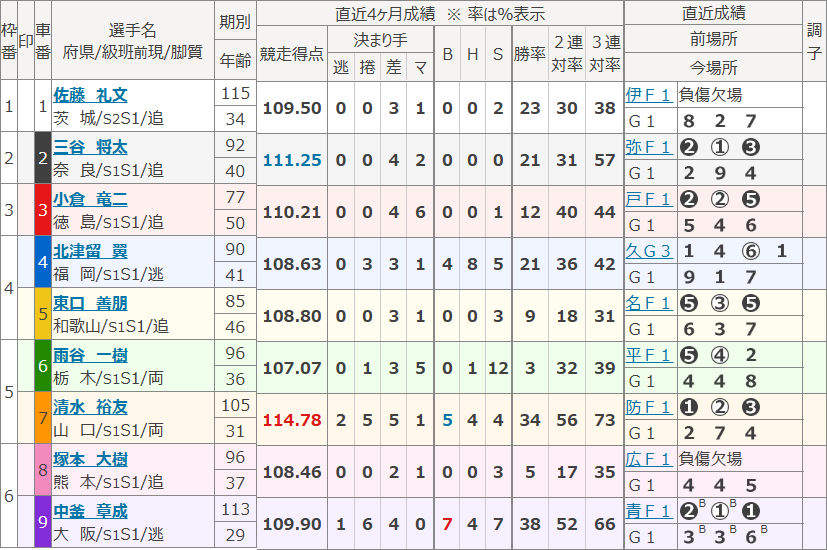Select blue car number 4 cell

point(43,262)
